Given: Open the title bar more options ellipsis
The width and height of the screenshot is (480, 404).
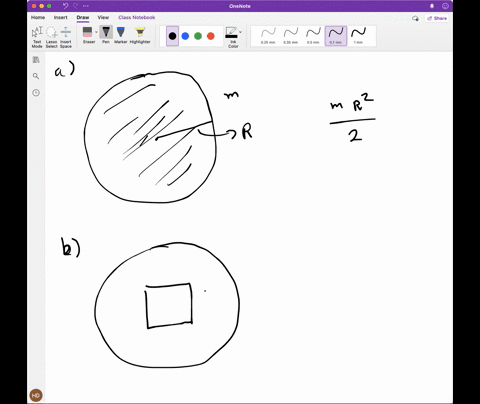Looking at the screenshot, I should tap(86, 6).
